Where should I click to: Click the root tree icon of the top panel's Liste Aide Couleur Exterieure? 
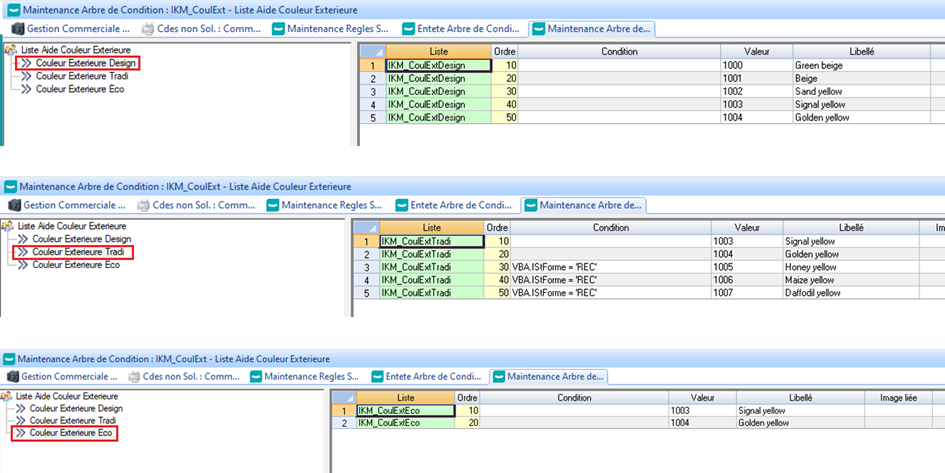pyautogui.click(x=10, y=49)
